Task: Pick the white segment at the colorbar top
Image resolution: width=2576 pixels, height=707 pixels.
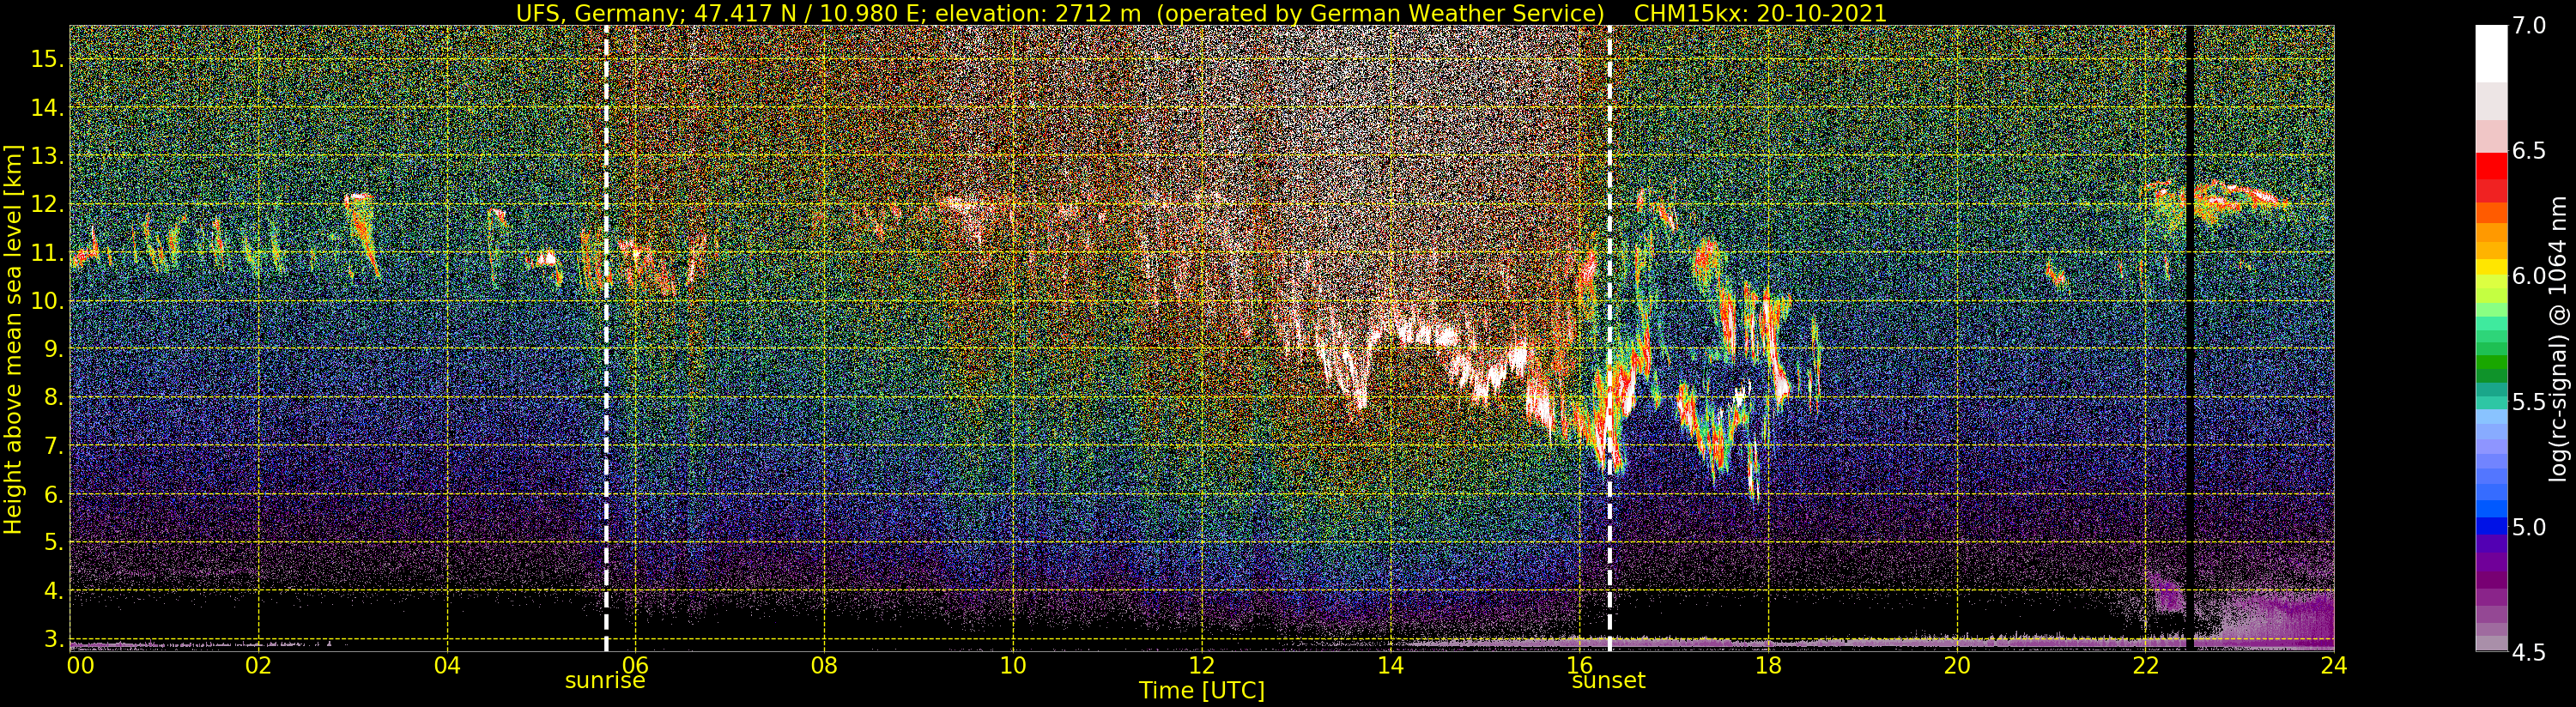Action: click(x=2491, y=53)
